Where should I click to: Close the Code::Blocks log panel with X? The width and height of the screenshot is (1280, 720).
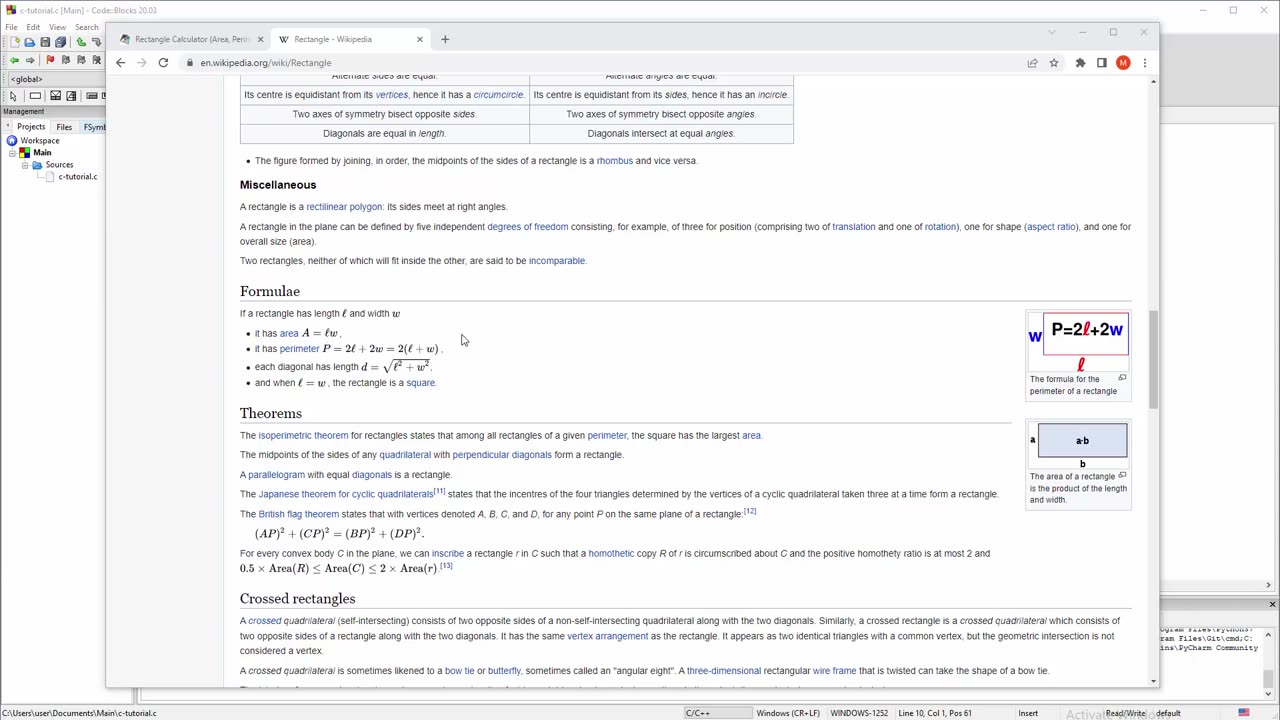1272,605
